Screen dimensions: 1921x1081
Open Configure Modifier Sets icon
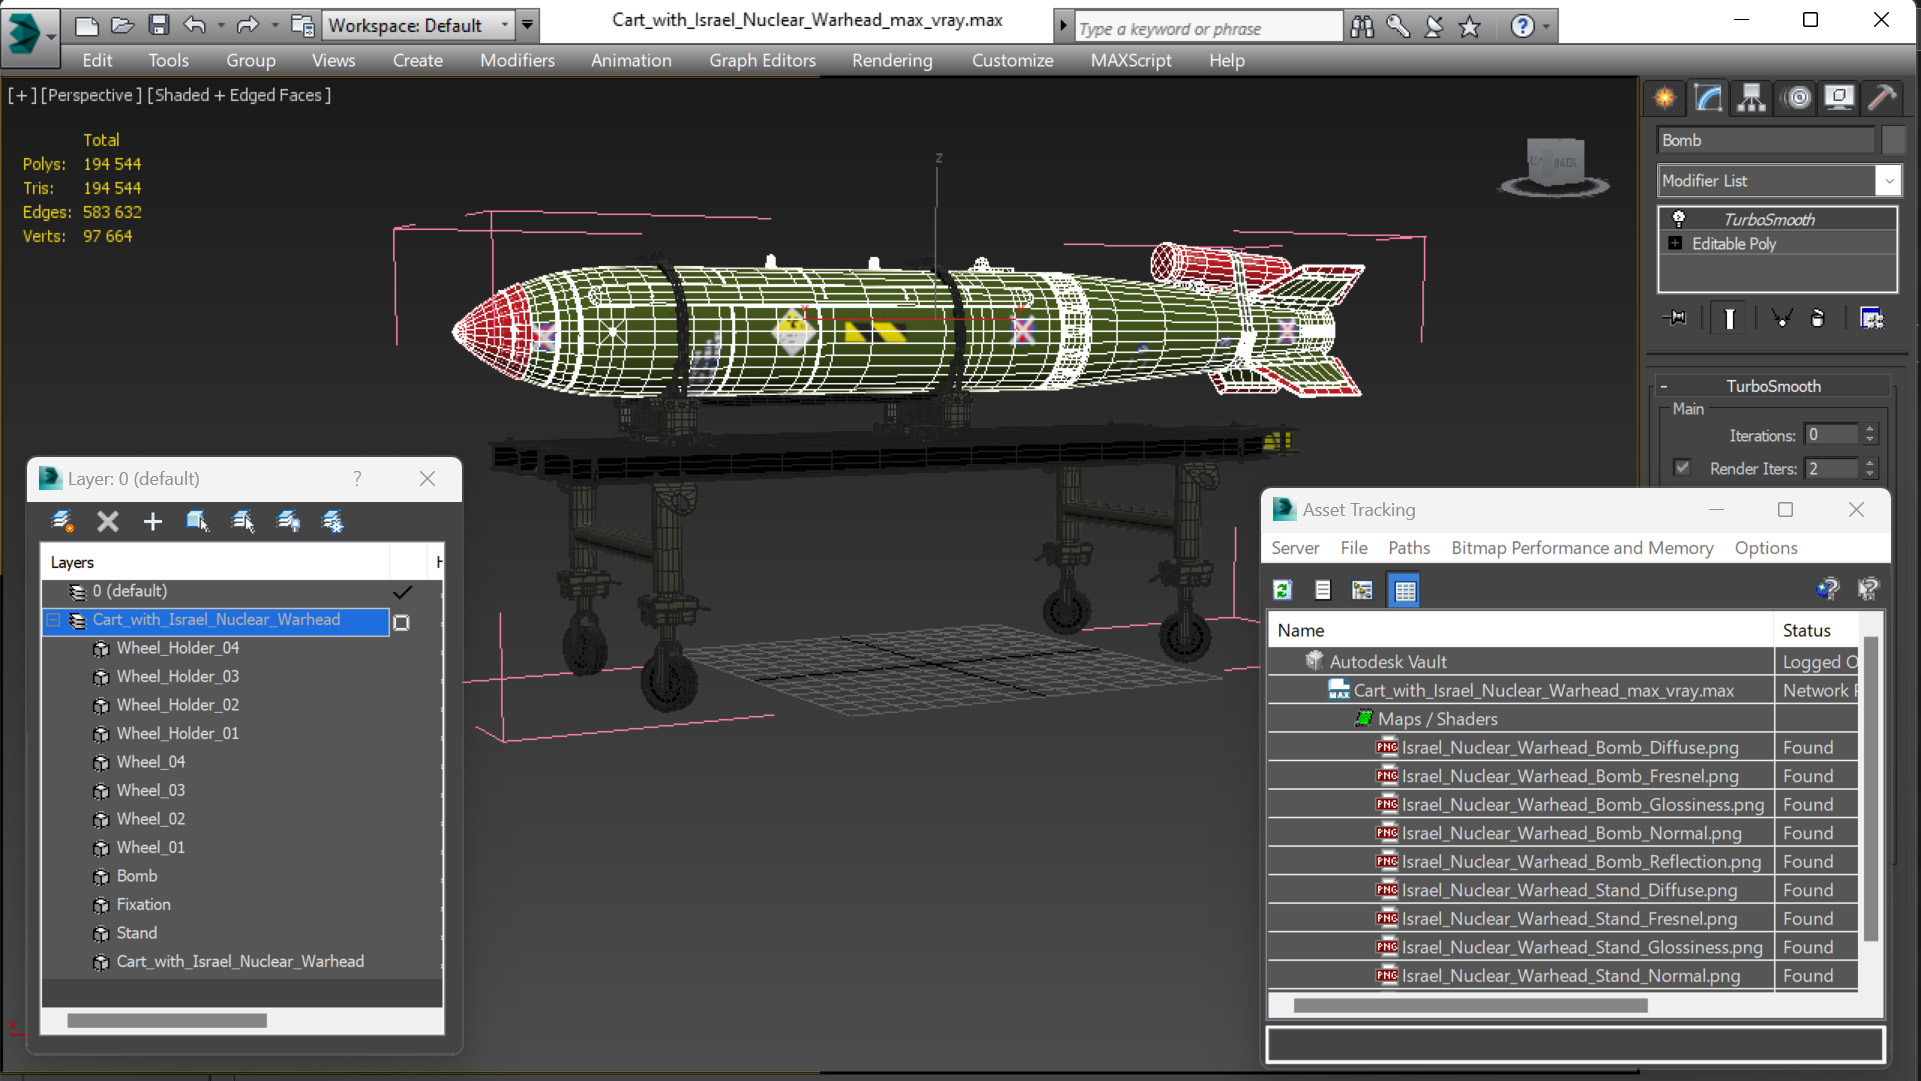pos(1871,318)
